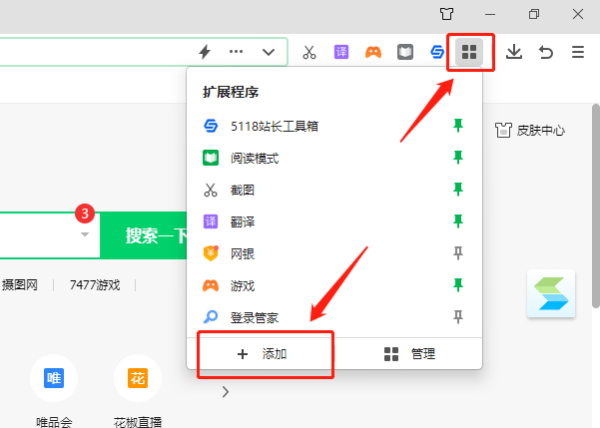Select 5118站长工具箱 extension entry
Image resolution: width=600 pixels, height=428 pixels.
[334, 126]
